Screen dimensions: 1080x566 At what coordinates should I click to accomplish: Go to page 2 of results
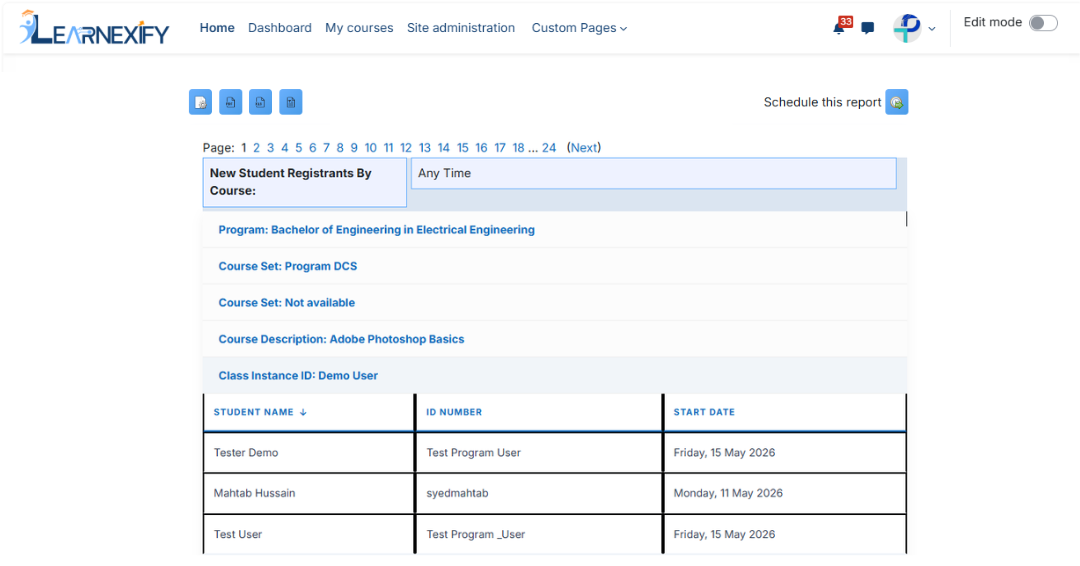[256, 148]
